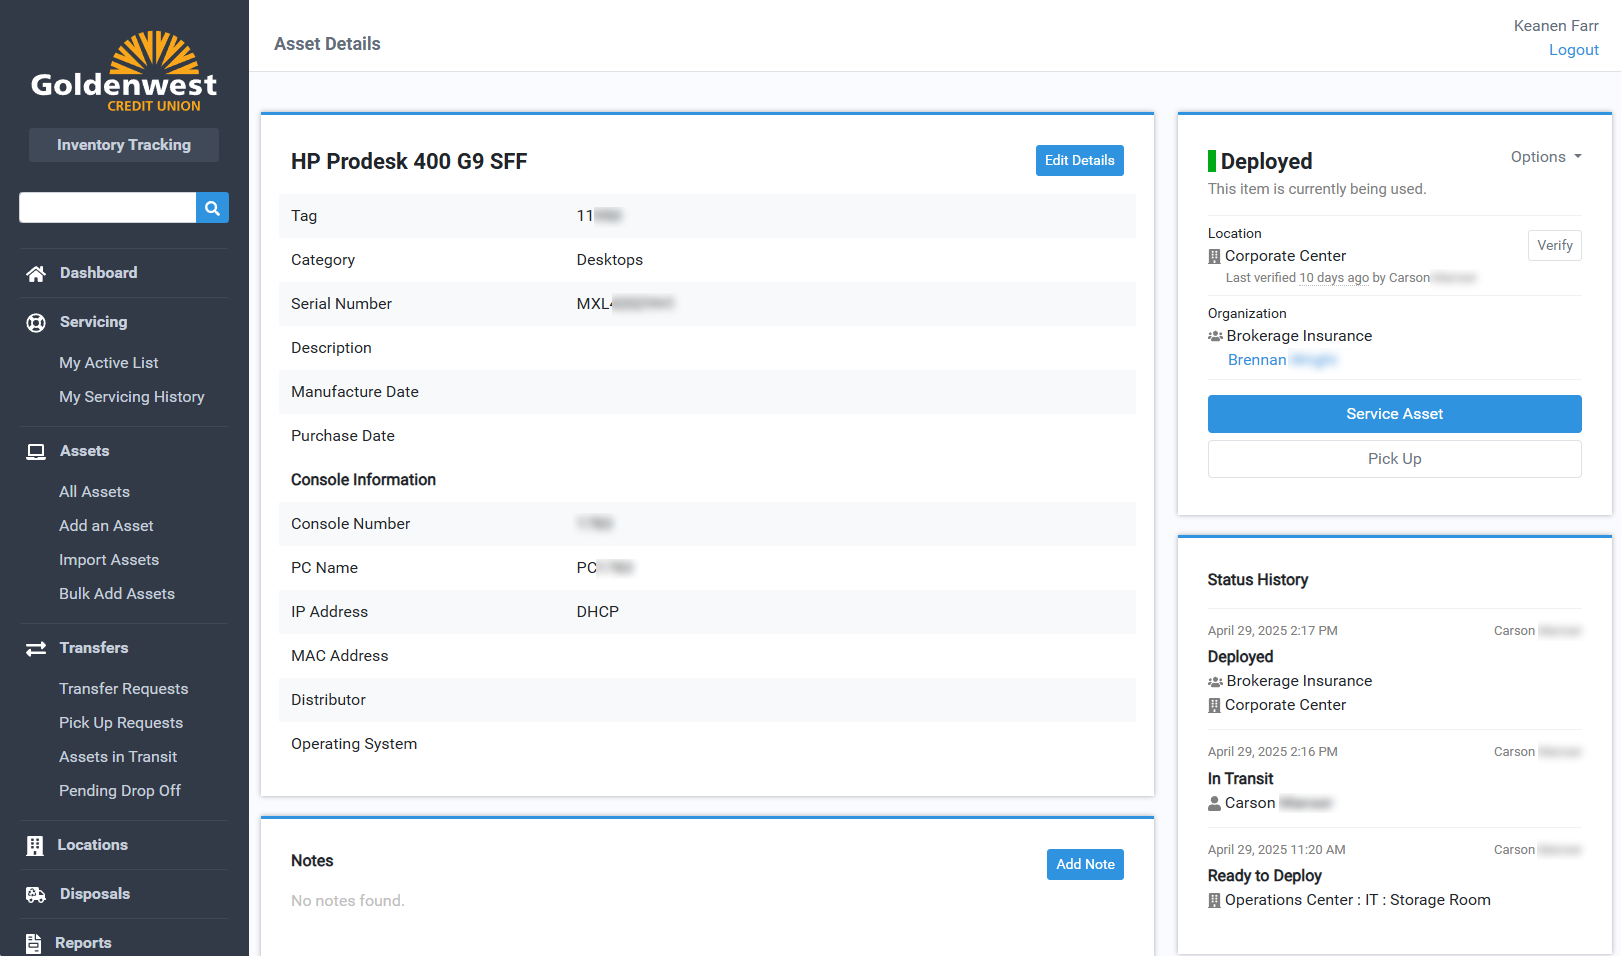Click Verify next to location
The width and height of the screenshot is (1621, 956).
click(1554, 246)
